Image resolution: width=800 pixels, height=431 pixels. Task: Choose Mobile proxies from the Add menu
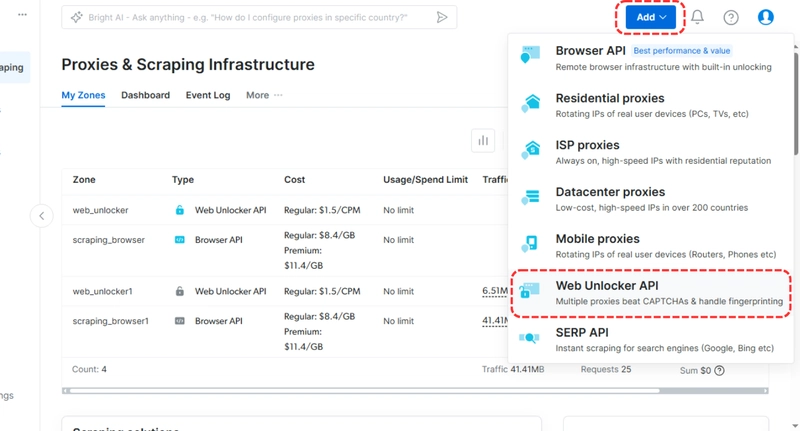point(651,246)
